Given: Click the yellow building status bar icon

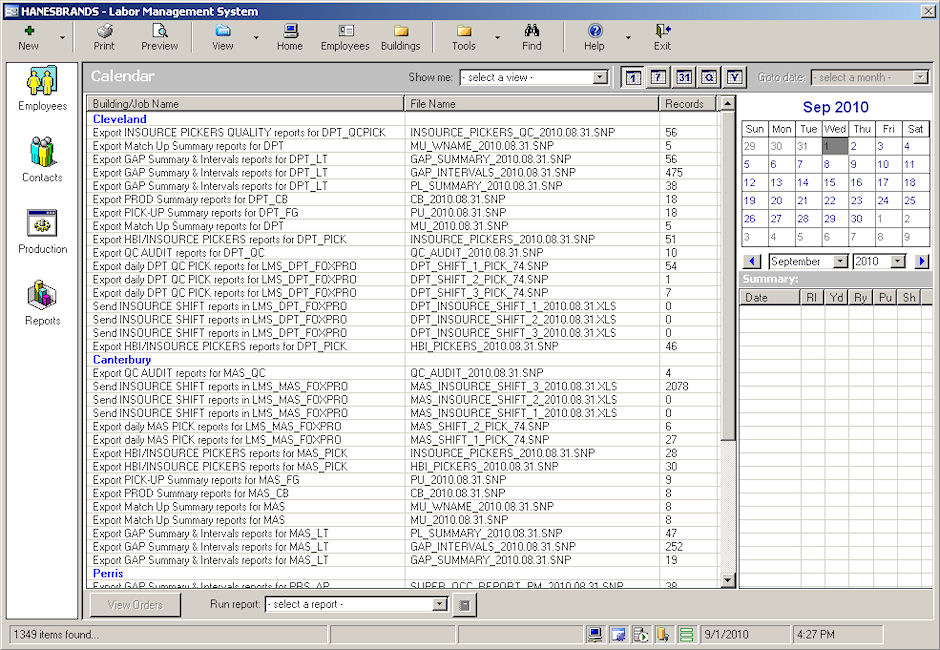Looking at the screenshot, I should 664,634.
